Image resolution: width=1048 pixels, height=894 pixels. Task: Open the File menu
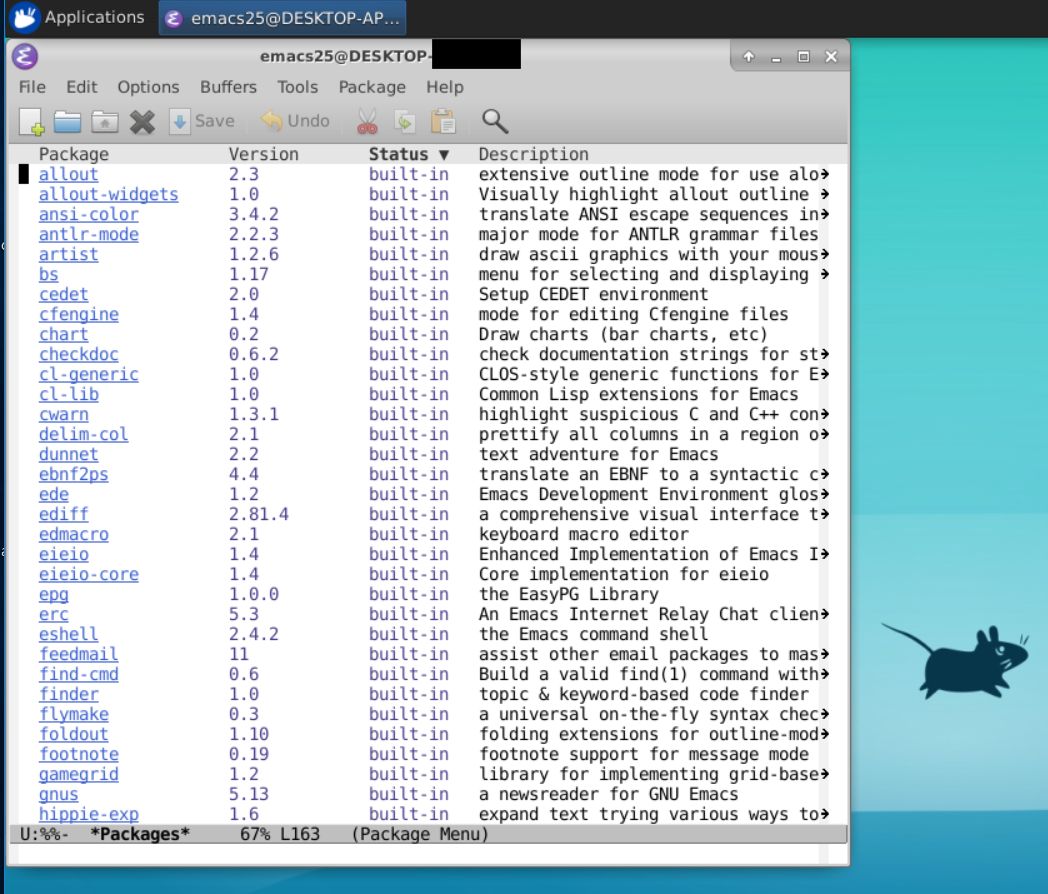coord(32,87)
